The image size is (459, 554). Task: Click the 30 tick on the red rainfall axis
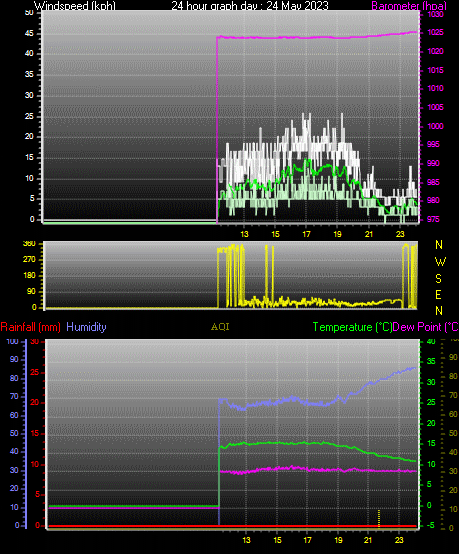(x=35, y=342)
